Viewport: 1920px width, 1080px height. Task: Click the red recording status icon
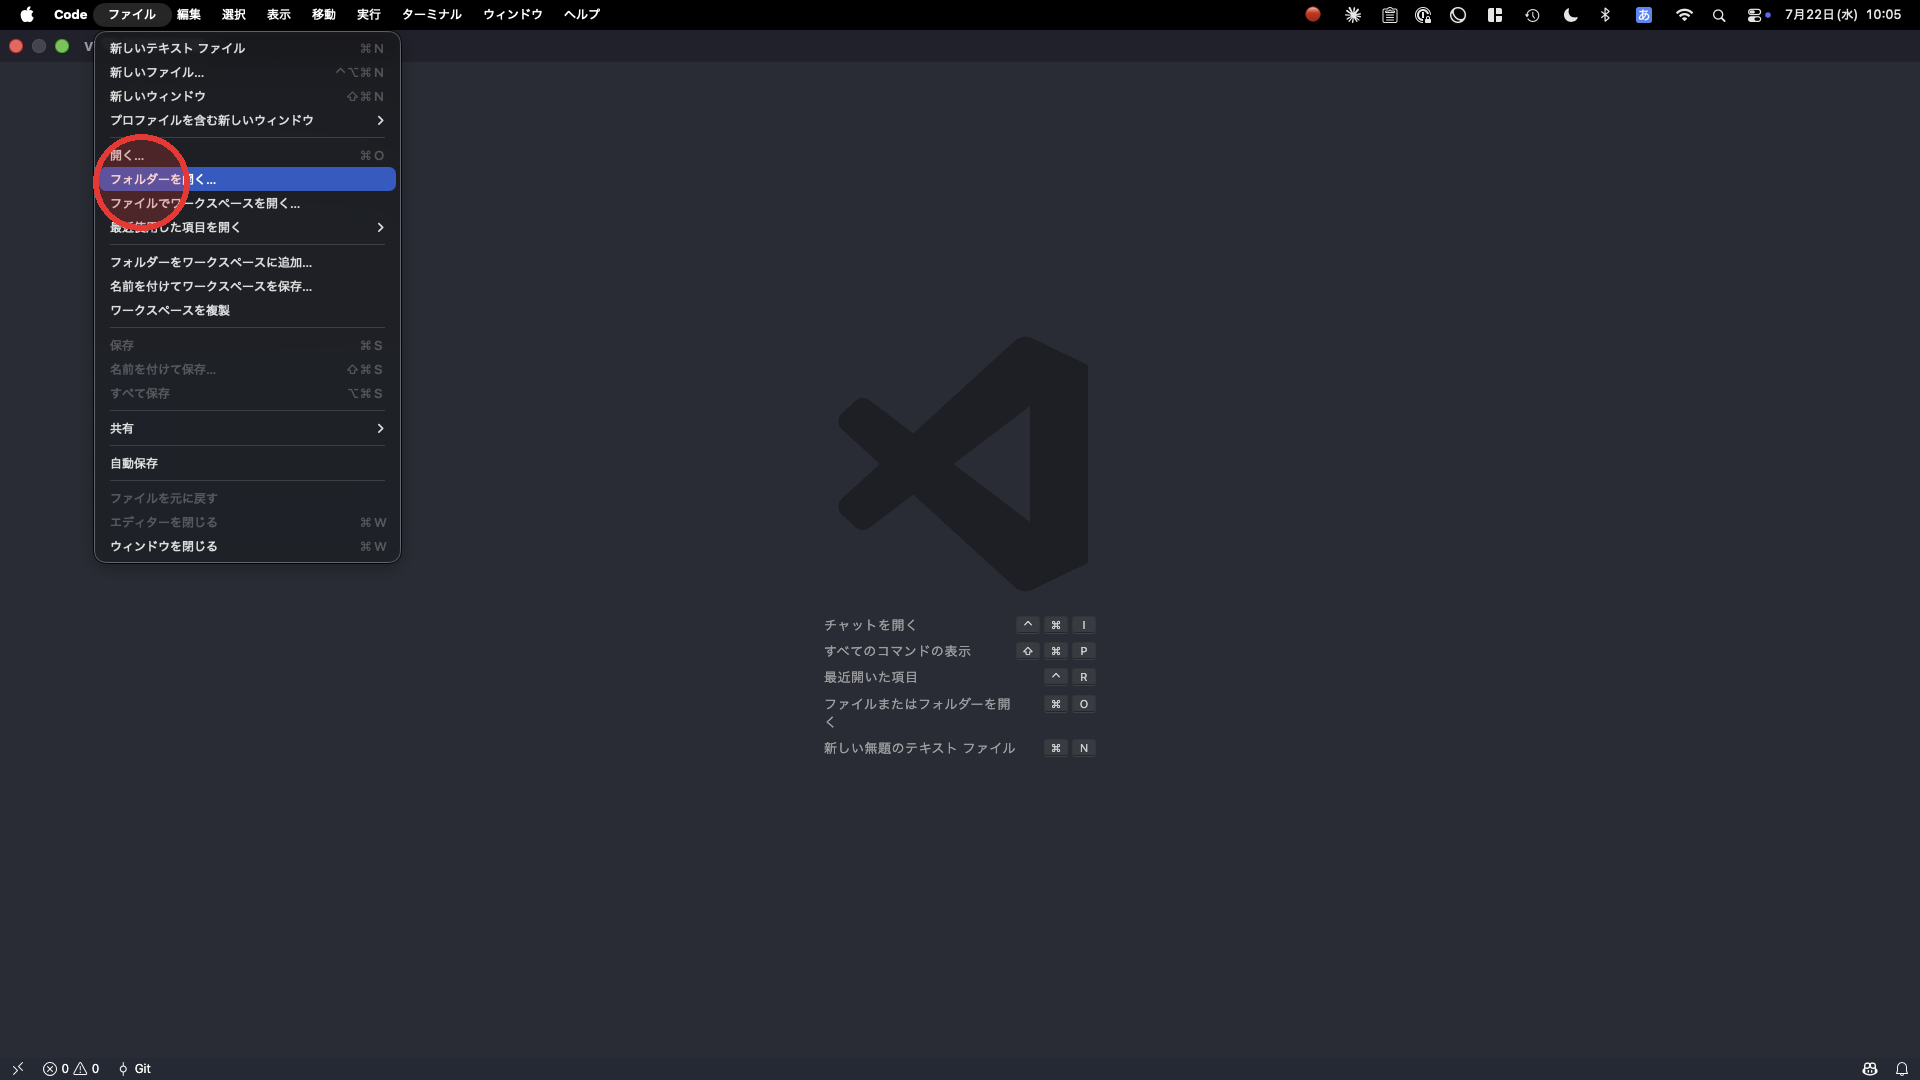[x=1313, y=14]
